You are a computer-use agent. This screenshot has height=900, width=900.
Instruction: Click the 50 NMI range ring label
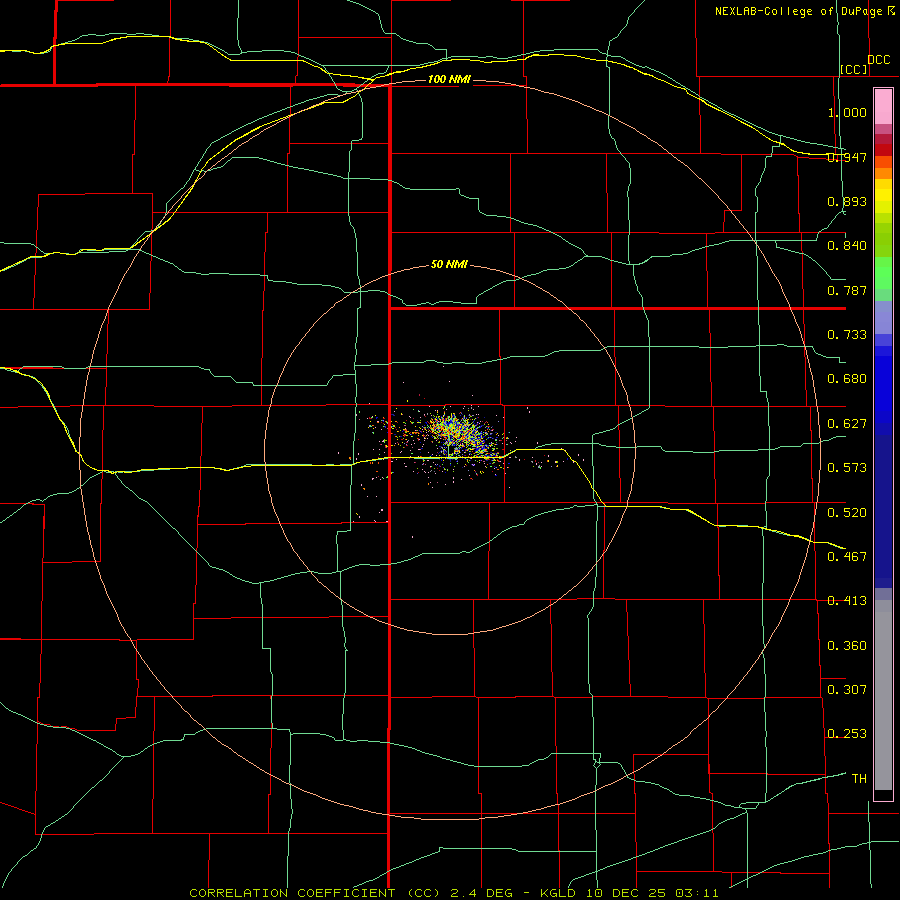click(x=449, y=265)
